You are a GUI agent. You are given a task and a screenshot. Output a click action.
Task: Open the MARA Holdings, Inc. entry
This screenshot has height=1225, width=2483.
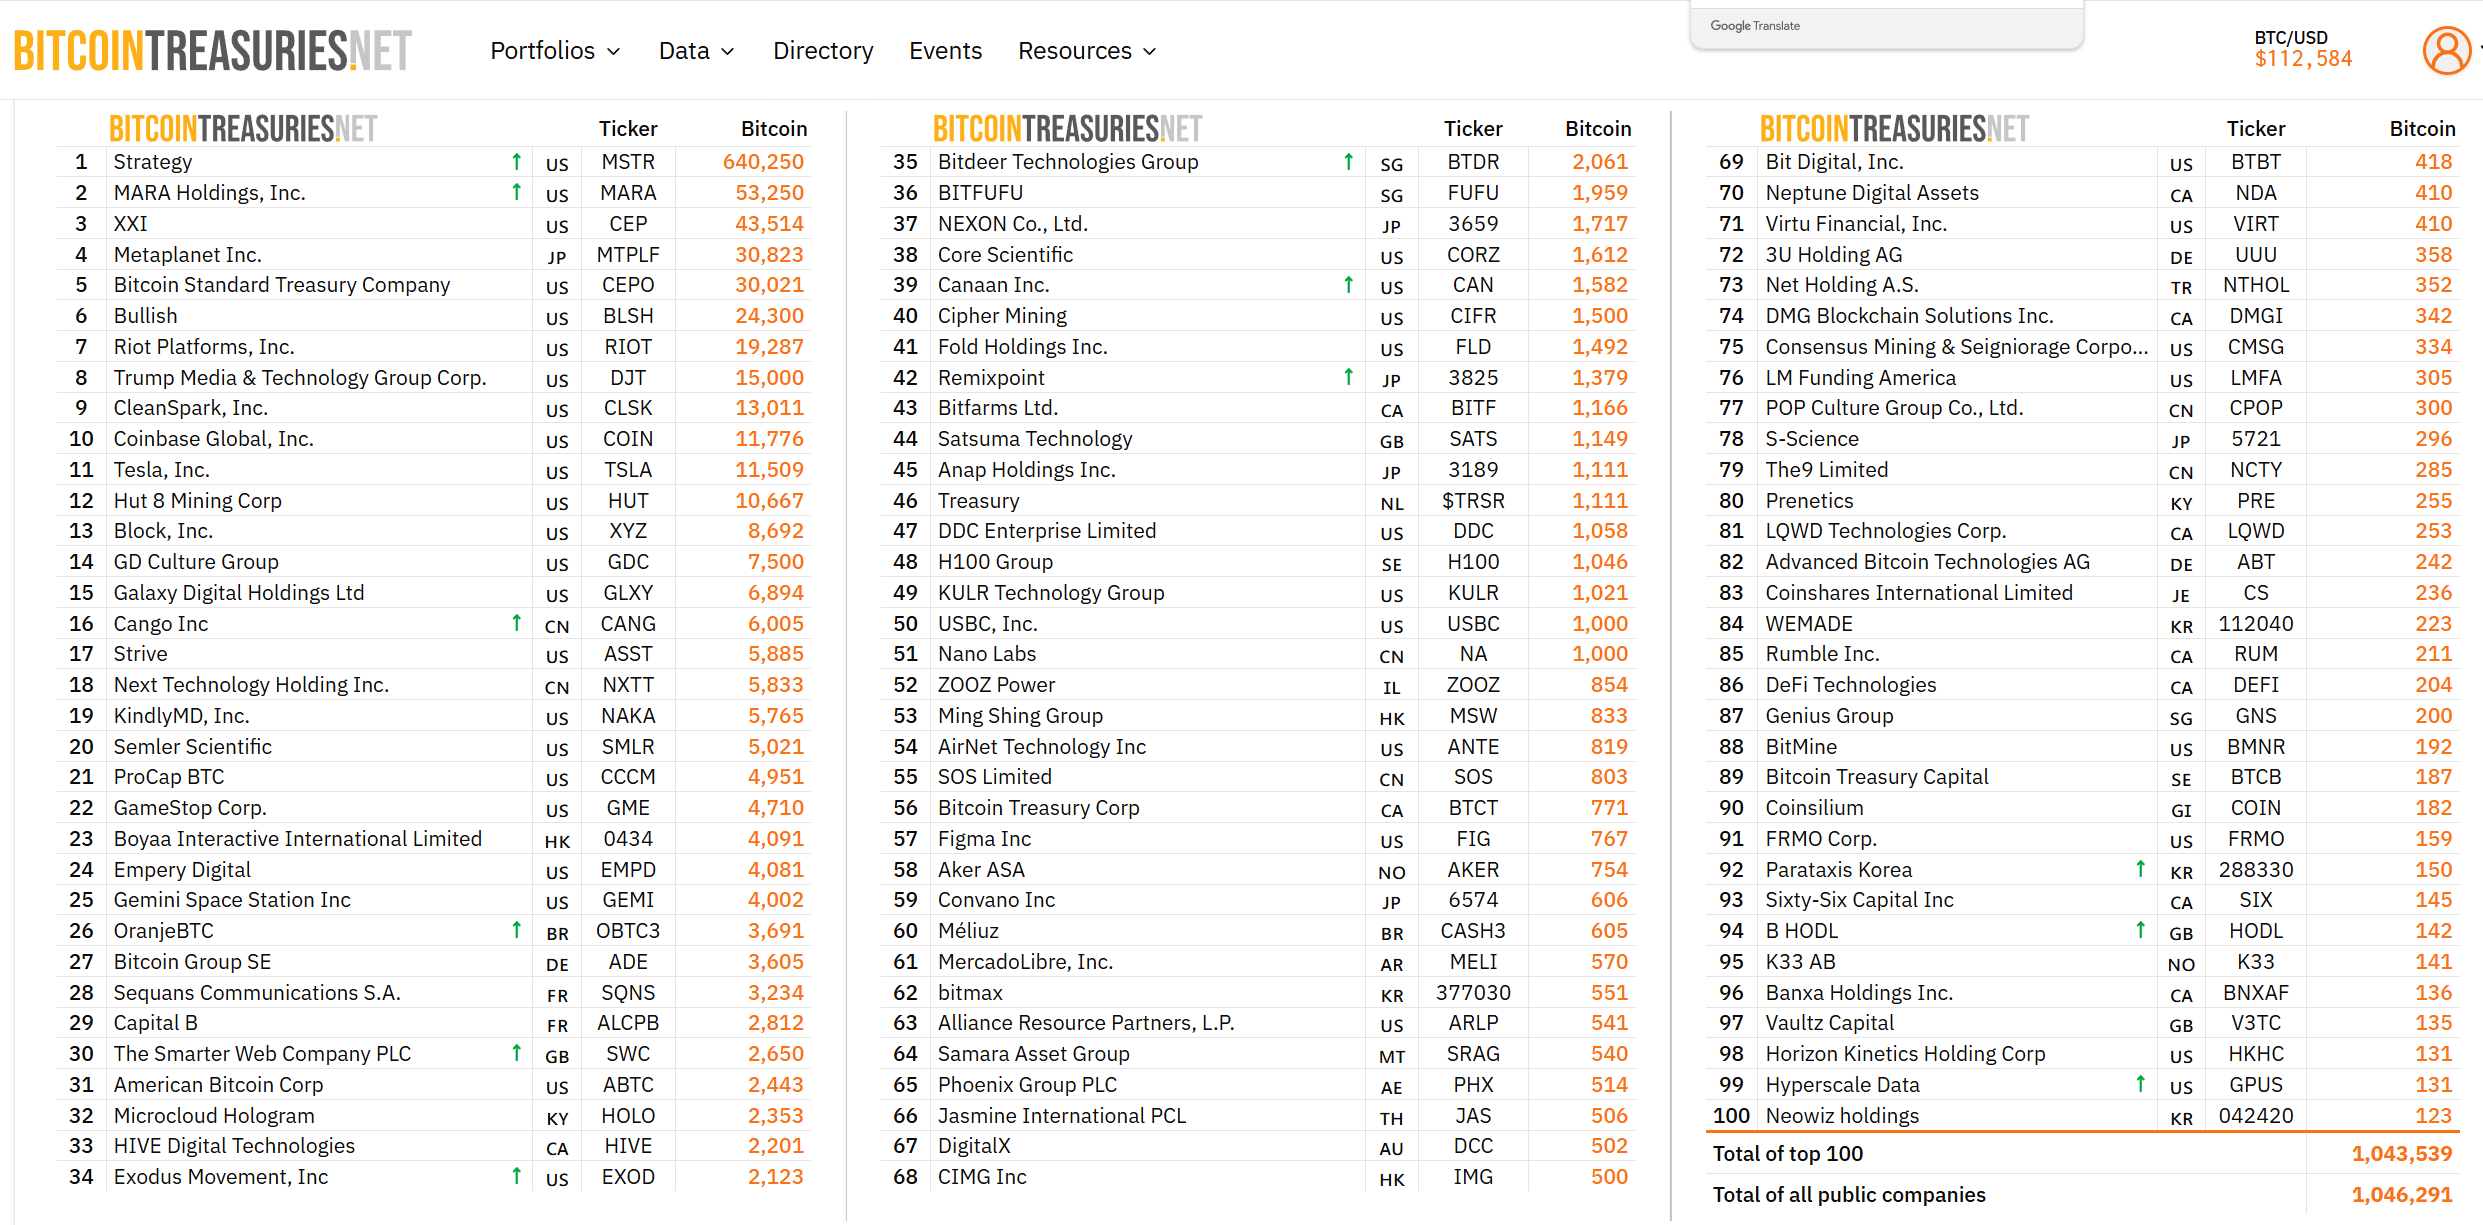209,193
